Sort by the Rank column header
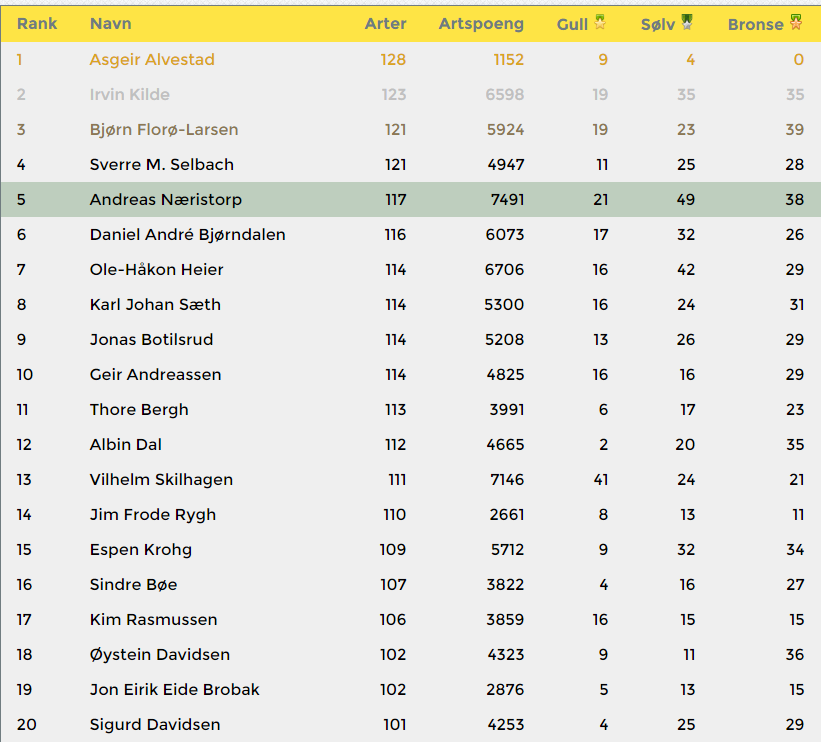821x742 pixels. coord(37,24)
